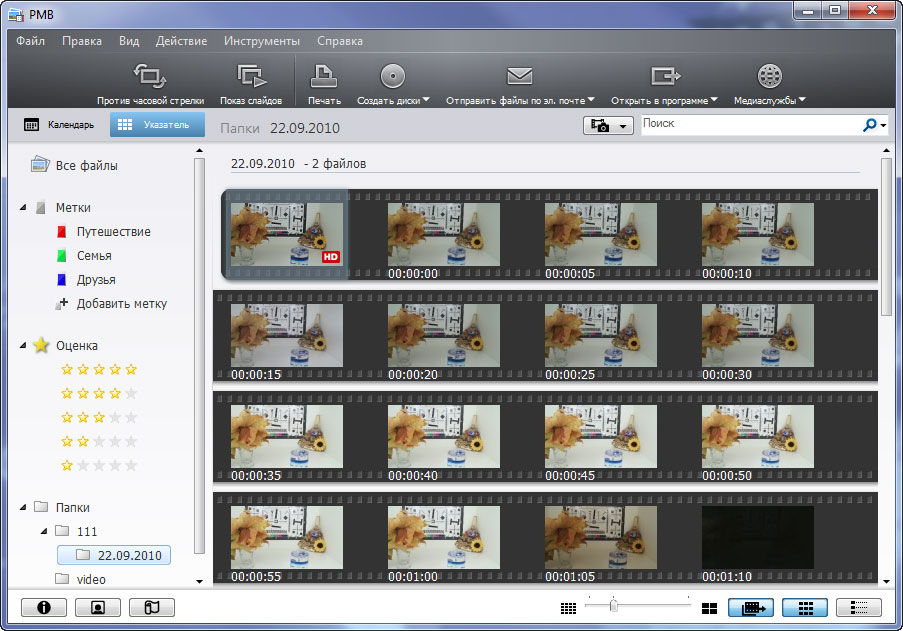The image size is (903, 631).
Task: Open the Инструменты menu
Action: [262, 41]
